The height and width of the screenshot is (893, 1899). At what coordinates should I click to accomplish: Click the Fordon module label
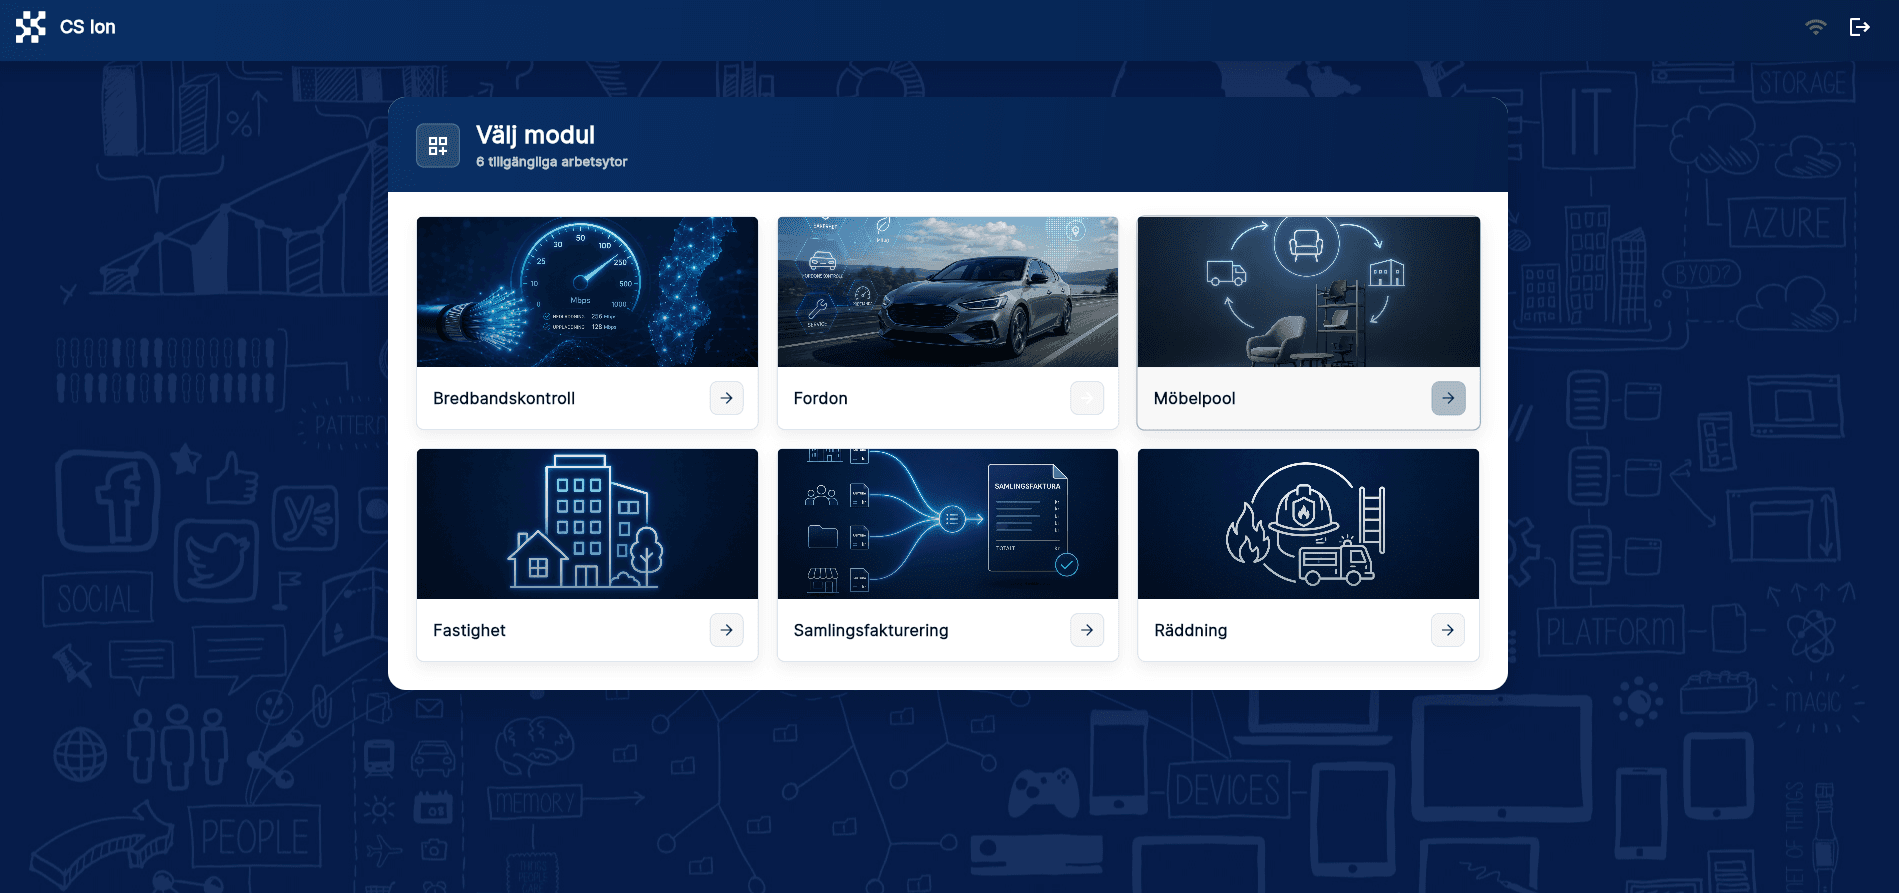click(821, 398)
